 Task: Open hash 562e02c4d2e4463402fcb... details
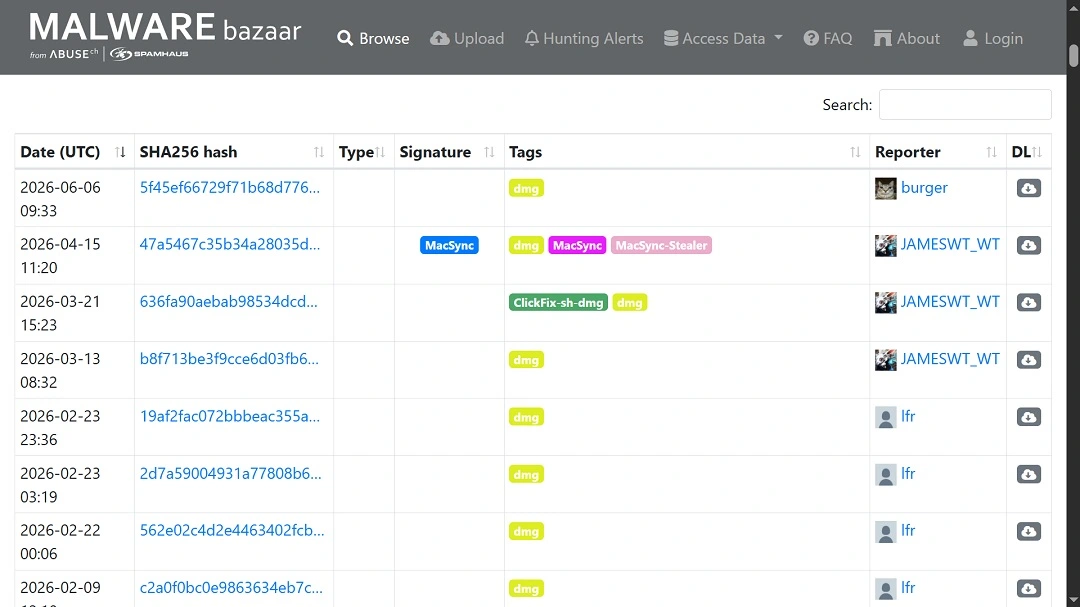(x=231, y=531)
